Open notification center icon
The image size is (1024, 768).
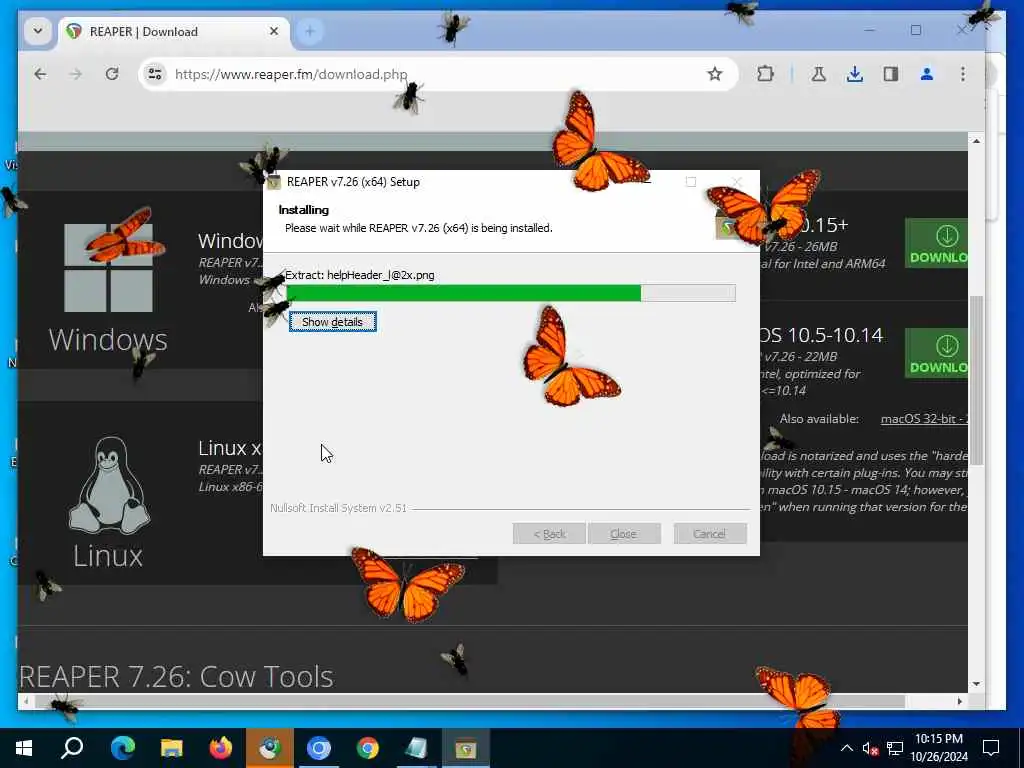pos(991,748)
